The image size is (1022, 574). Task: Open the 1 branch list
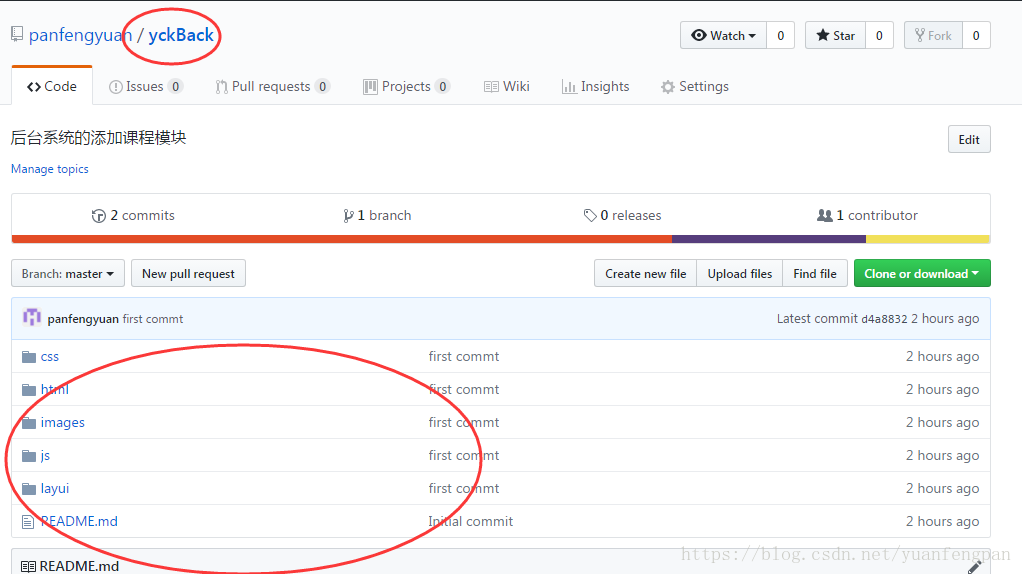pyautogui.click(x=377, y=215)
